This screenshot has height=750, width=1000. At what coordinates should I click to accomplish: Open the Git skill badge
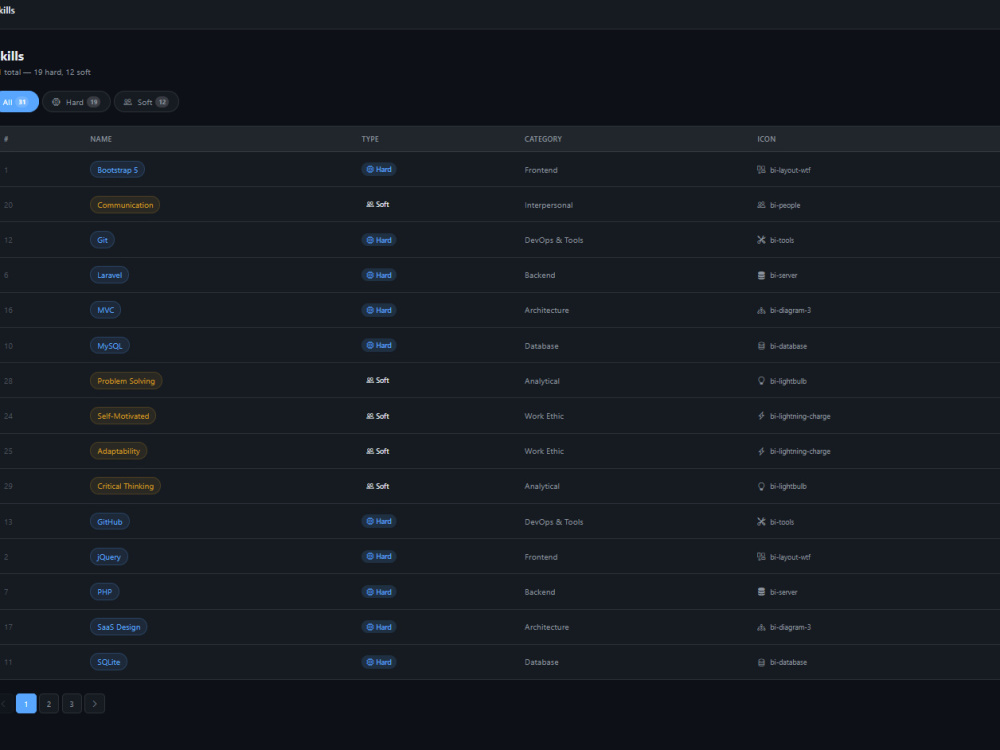(102, 240)
